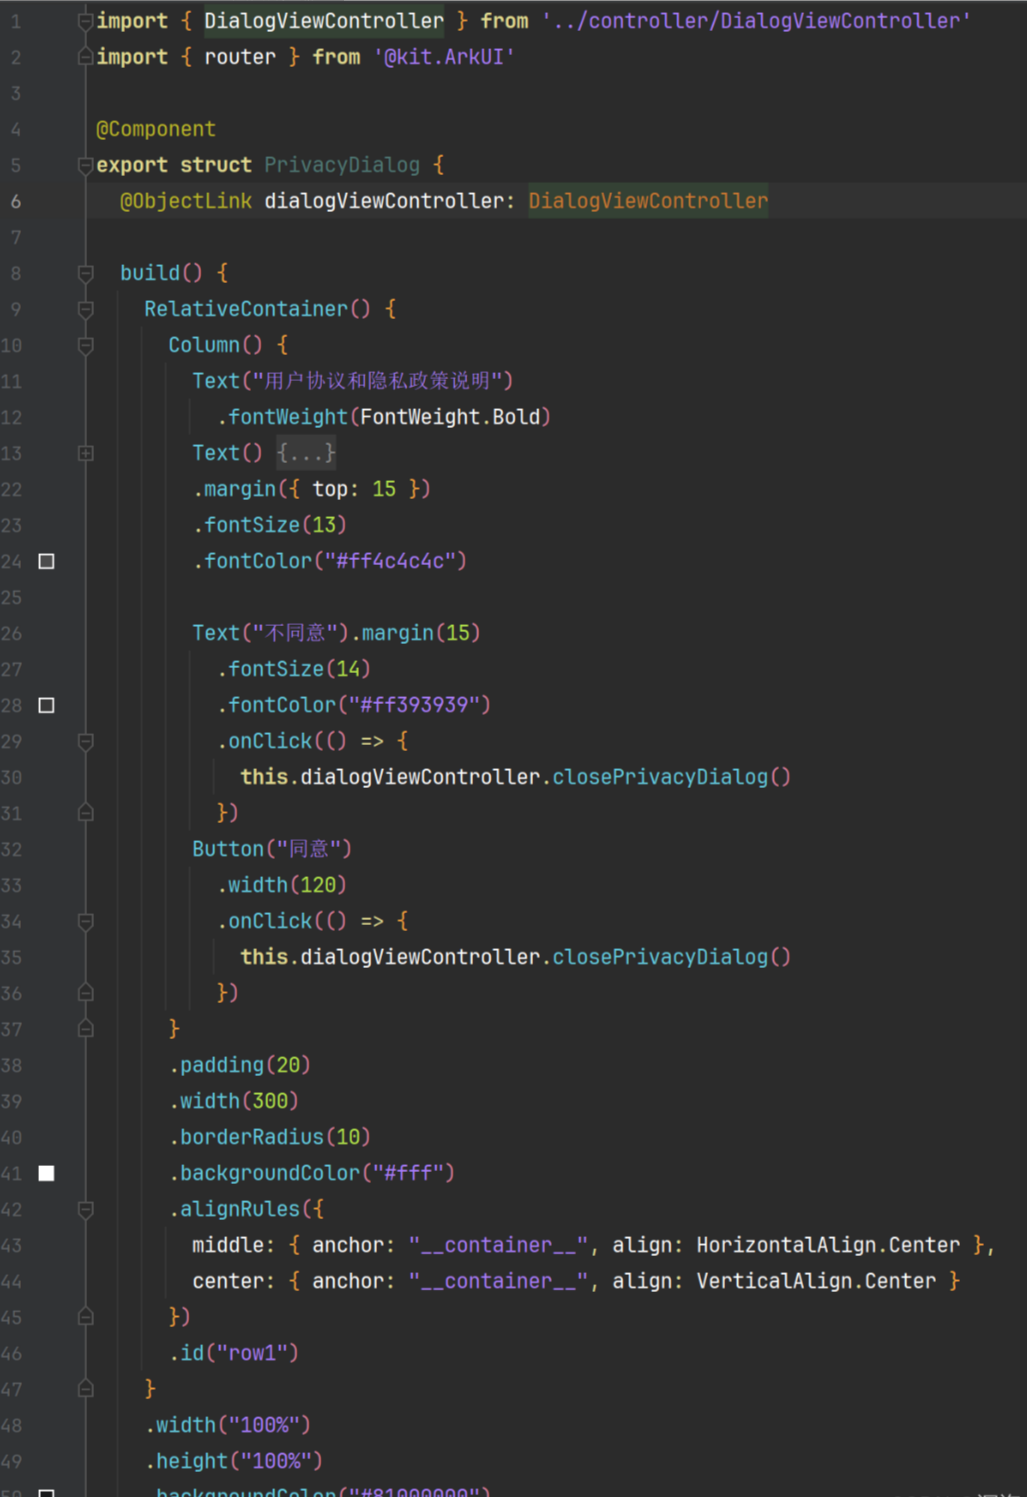
Task: Click the fold end marker on line 36
Action: pyautogui.click(x=86, y=993)
